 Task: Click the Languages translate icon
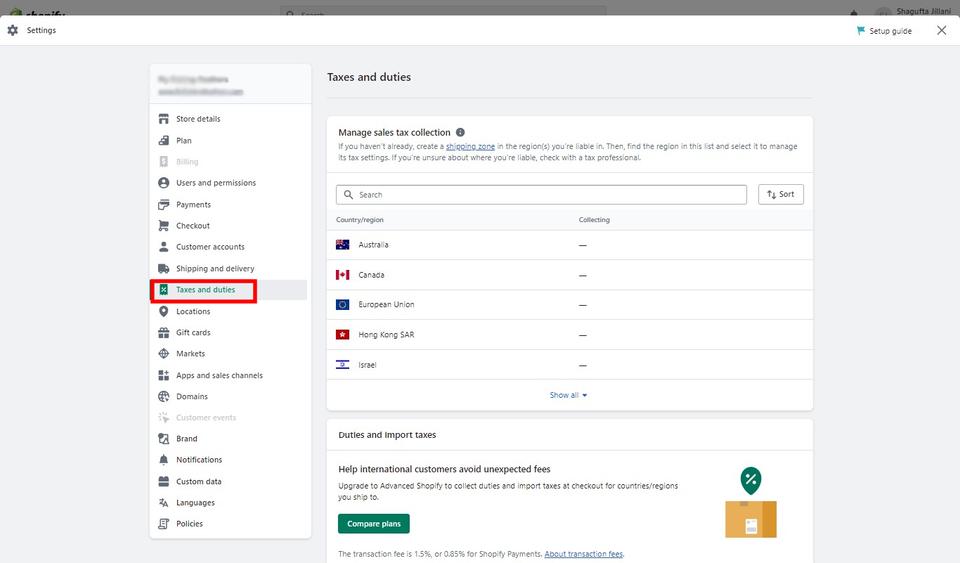tap(163, 502)
